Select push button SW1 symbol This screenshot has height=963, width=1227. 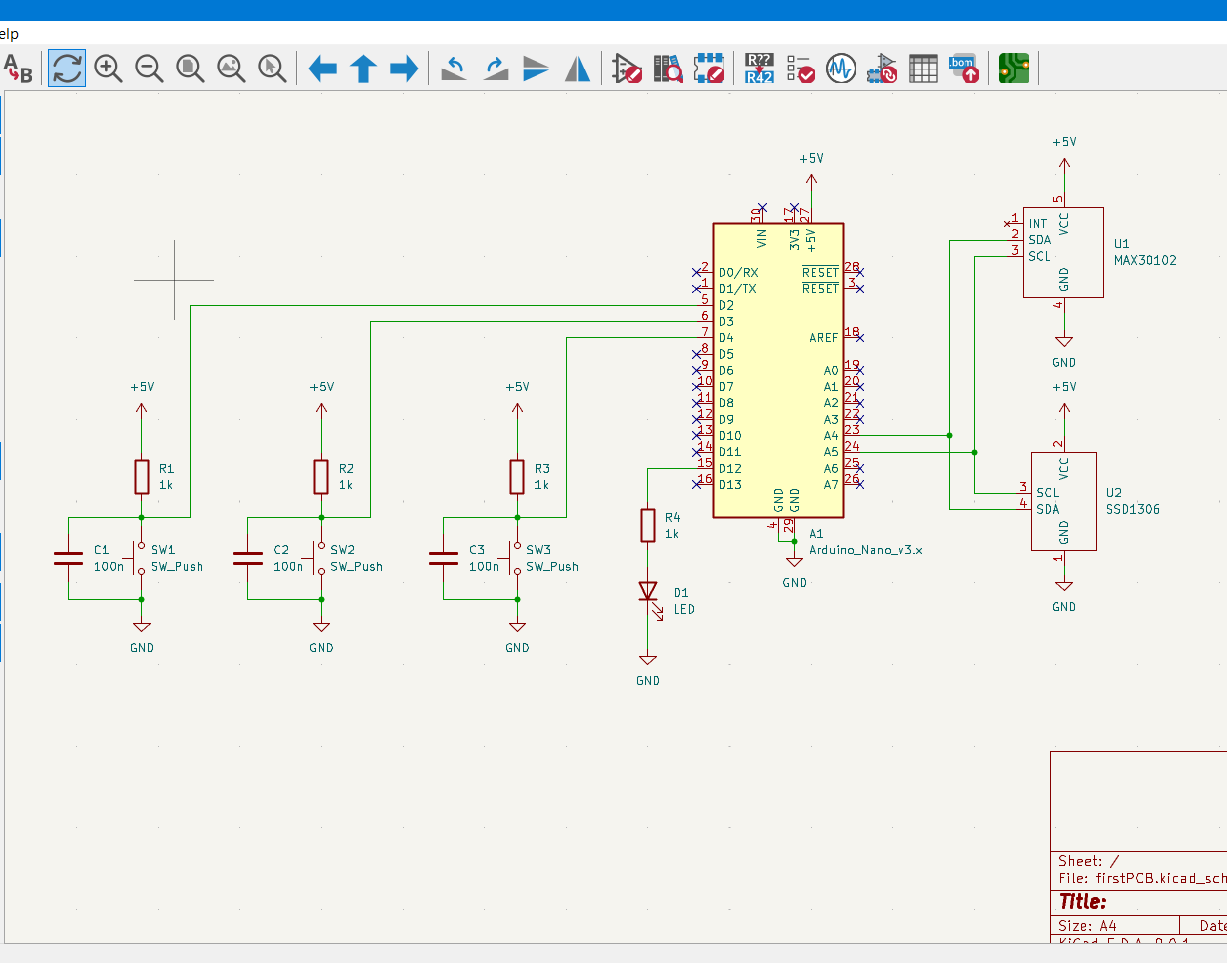point(138,558)
